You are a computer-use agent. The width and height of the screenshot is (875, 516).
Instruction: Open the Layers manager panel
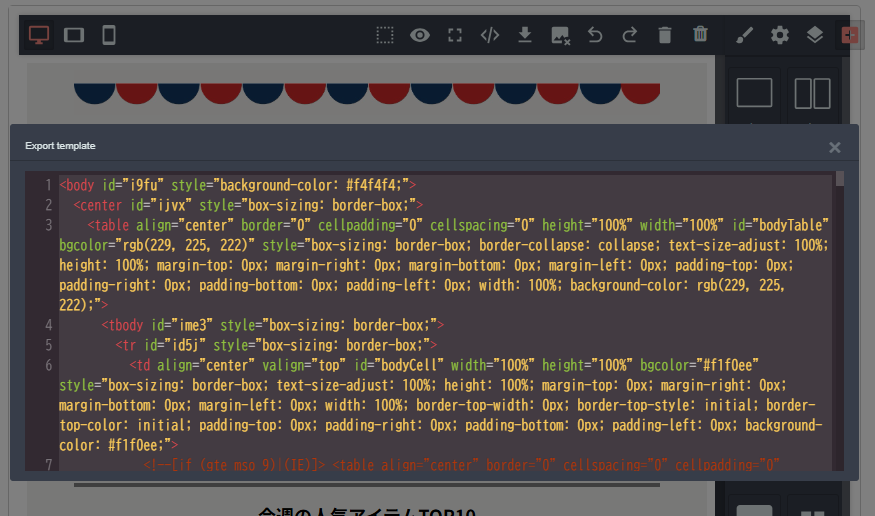point(815,35)
